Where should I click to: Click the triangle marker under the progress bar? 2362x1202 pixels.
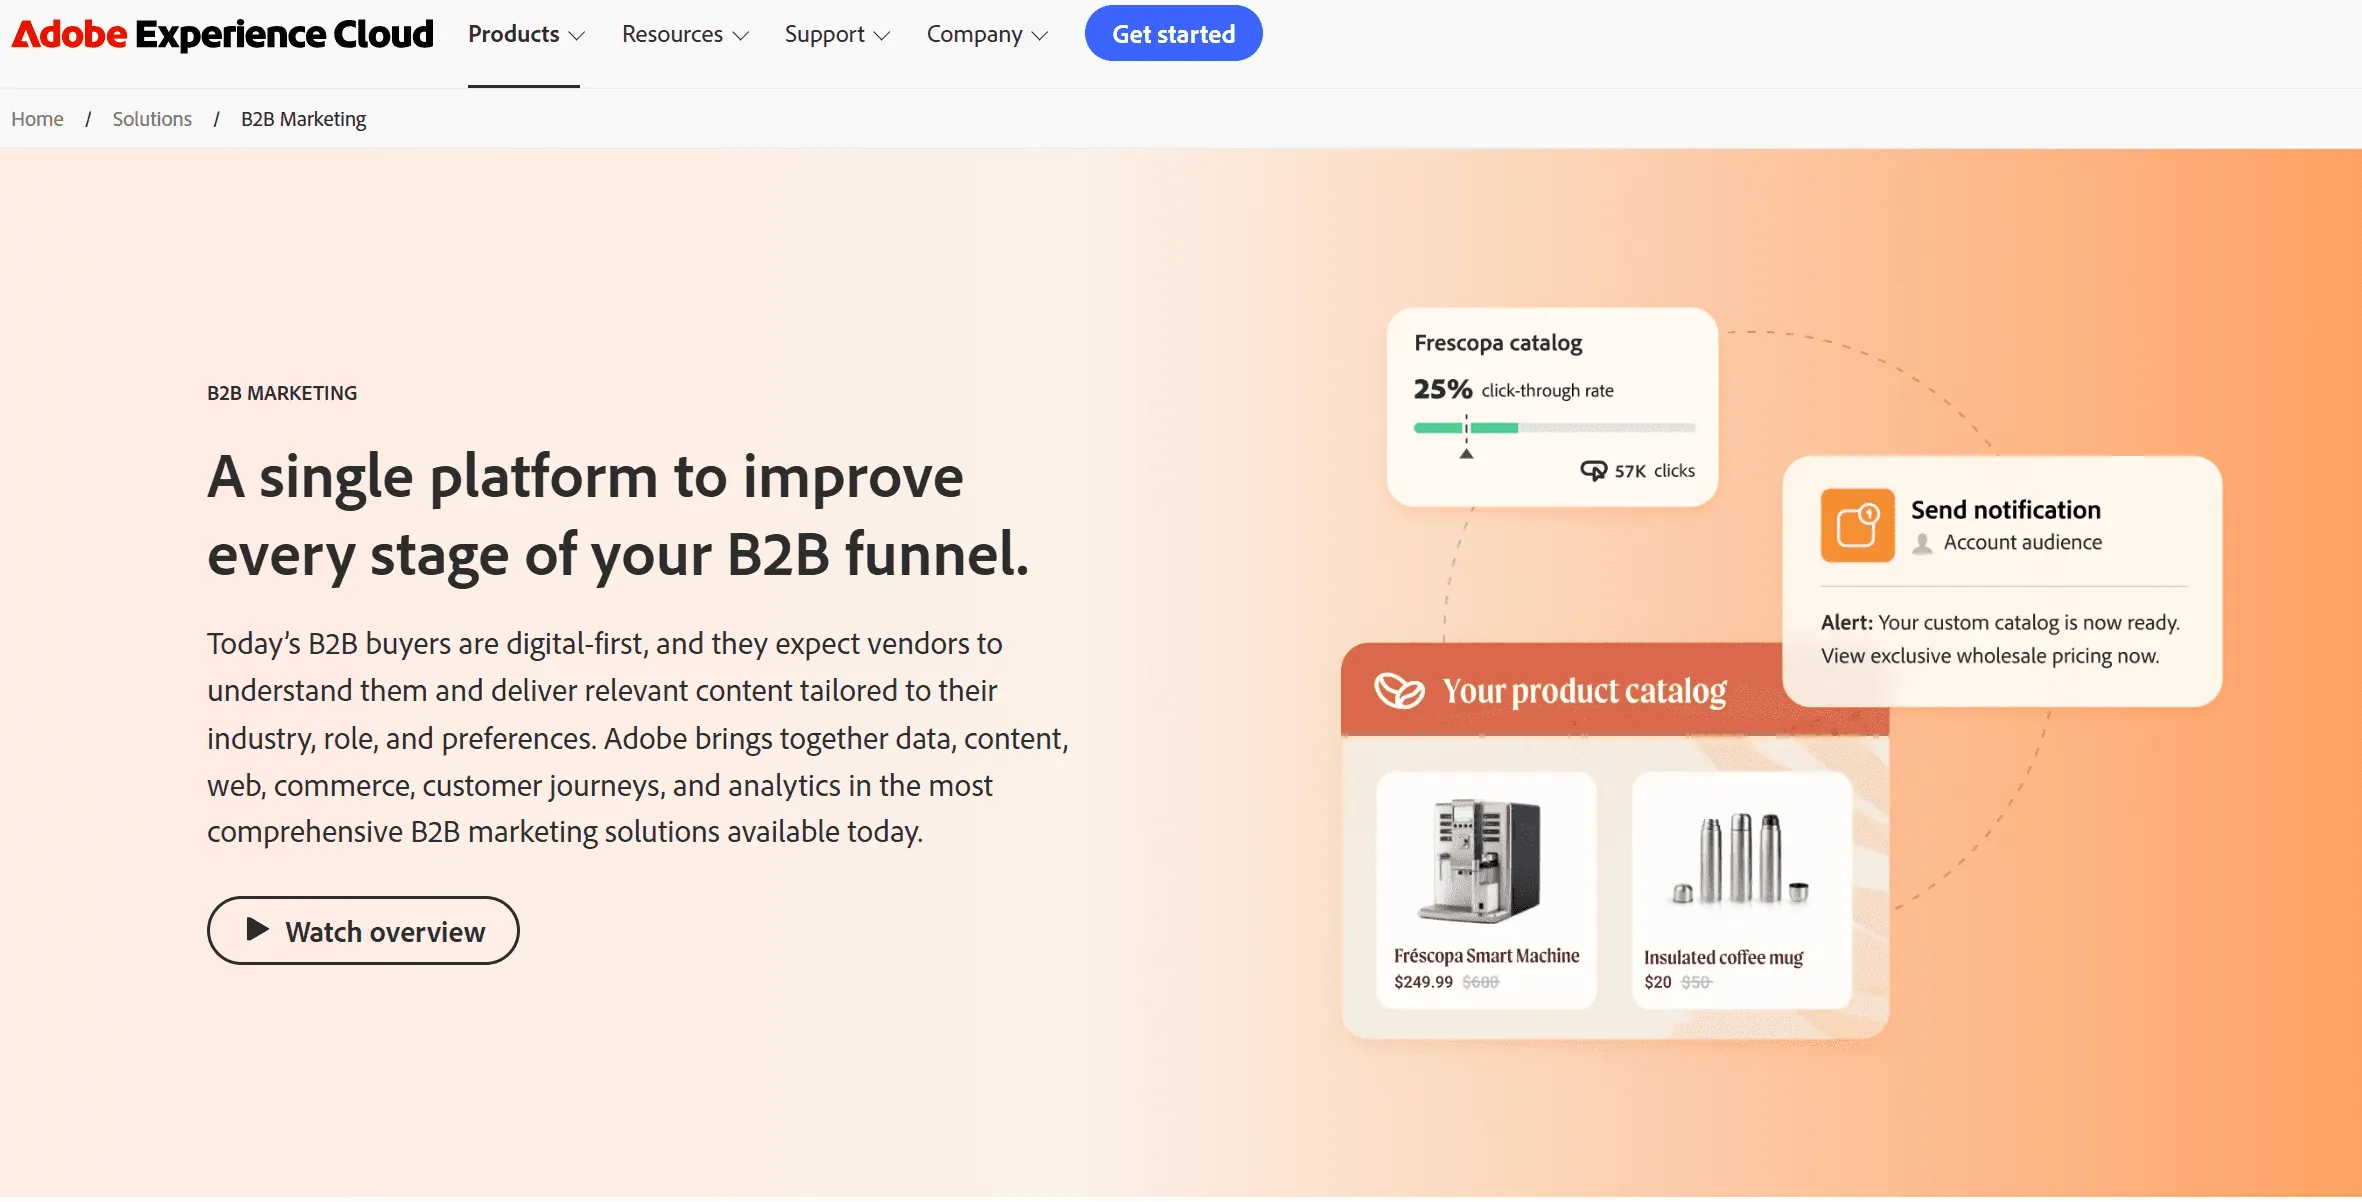pos(1466,454)
